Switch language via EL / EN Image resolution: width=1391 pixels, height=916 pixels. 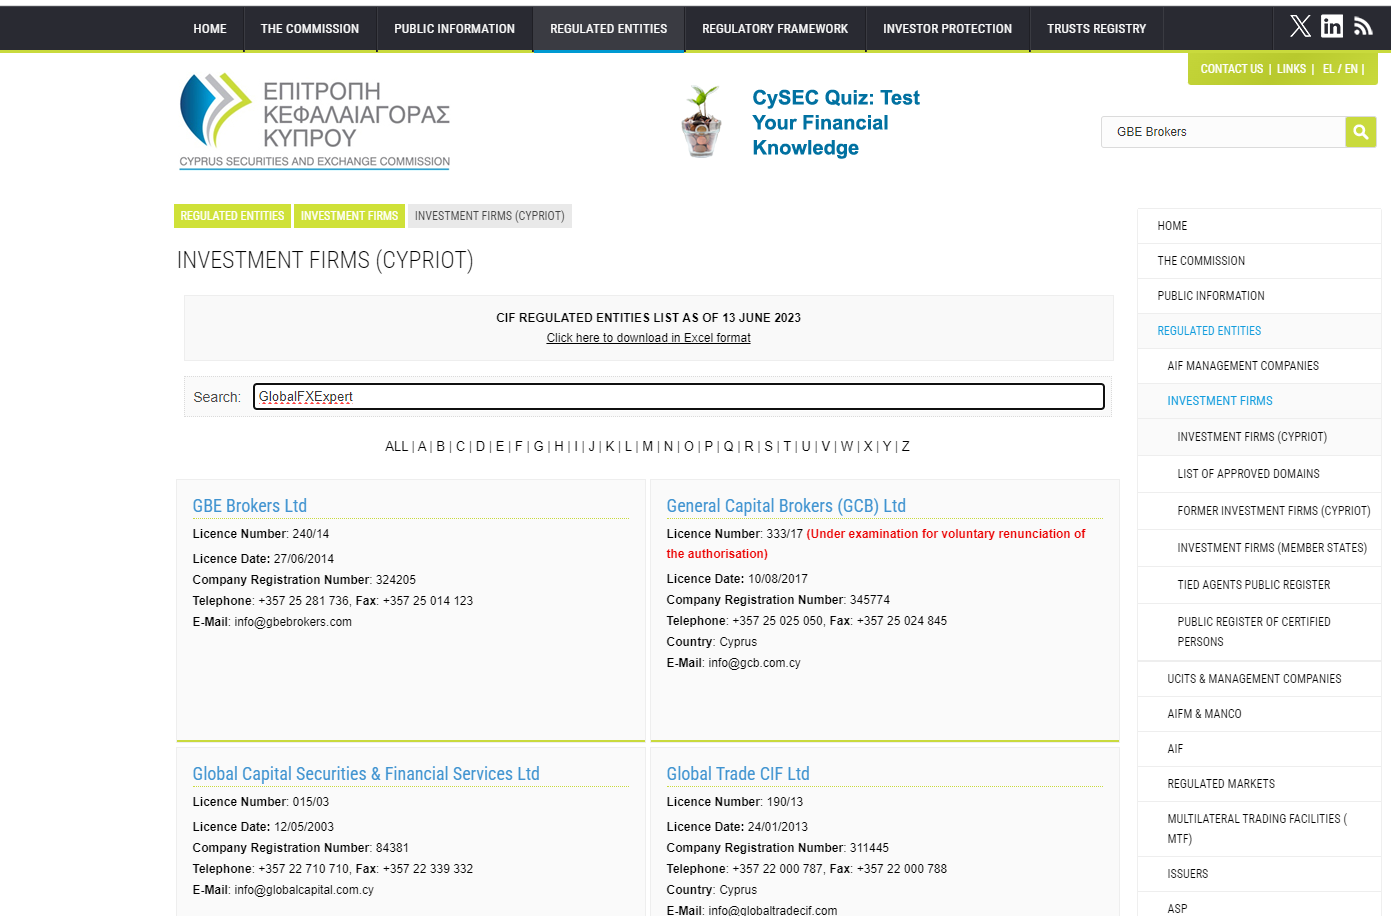[x=1340, y=69]
